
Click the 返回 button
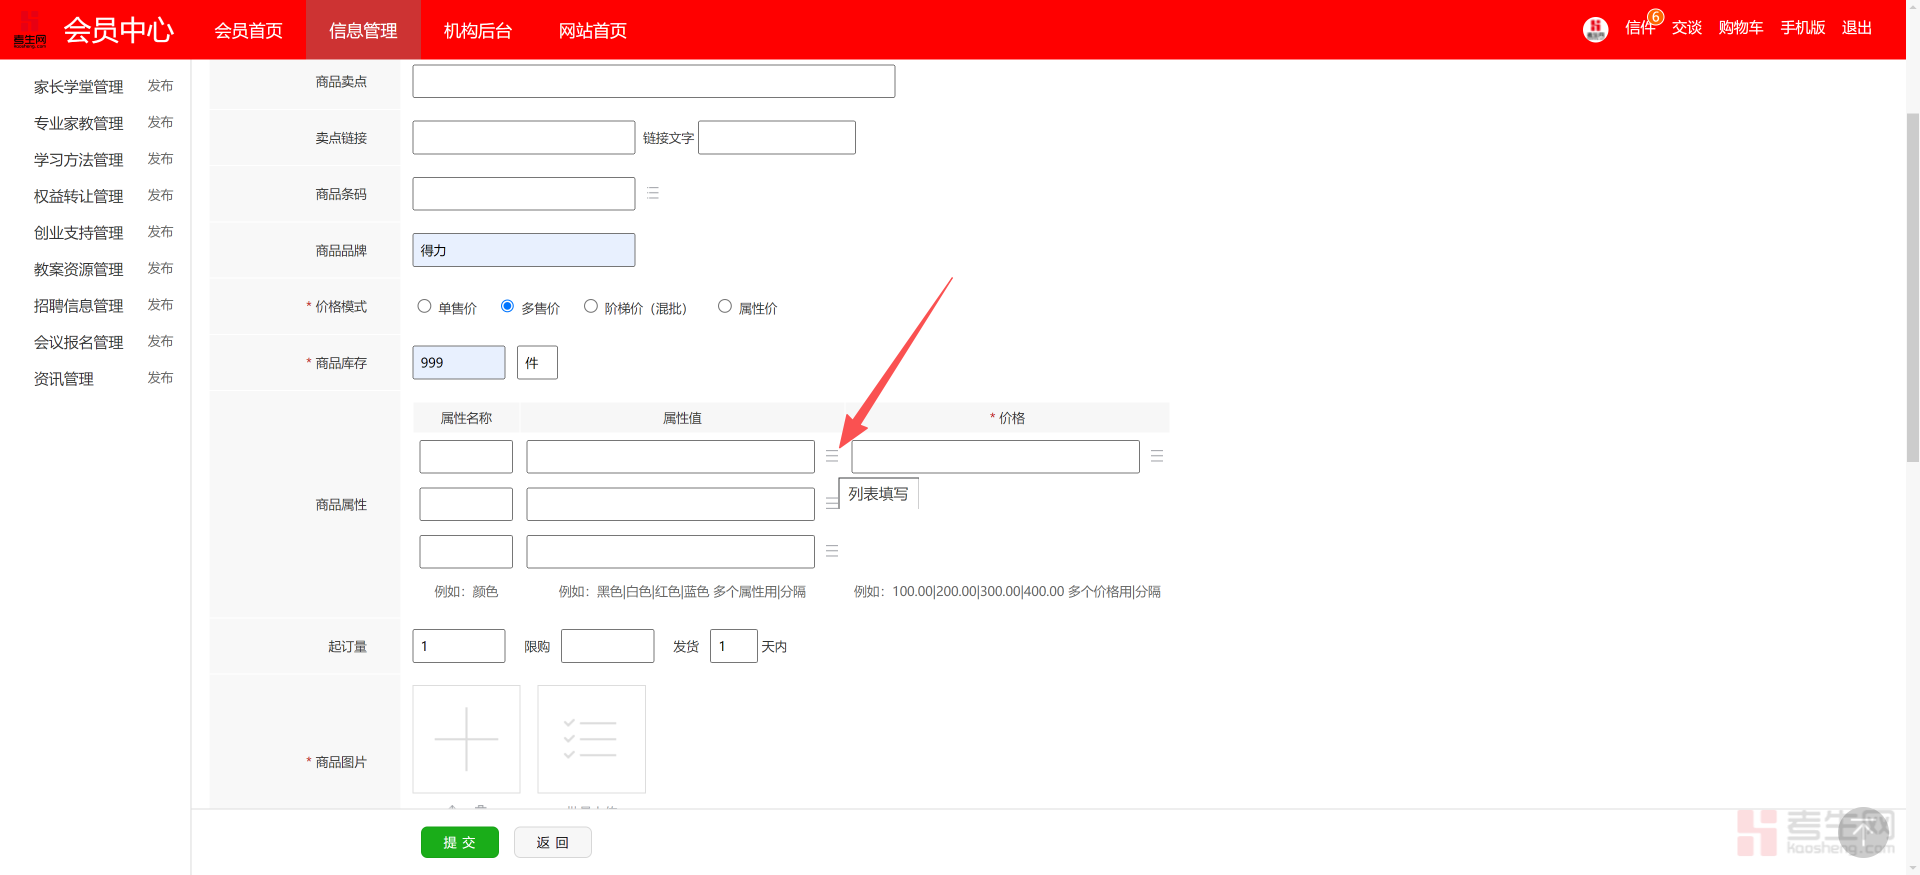[552, 842]
